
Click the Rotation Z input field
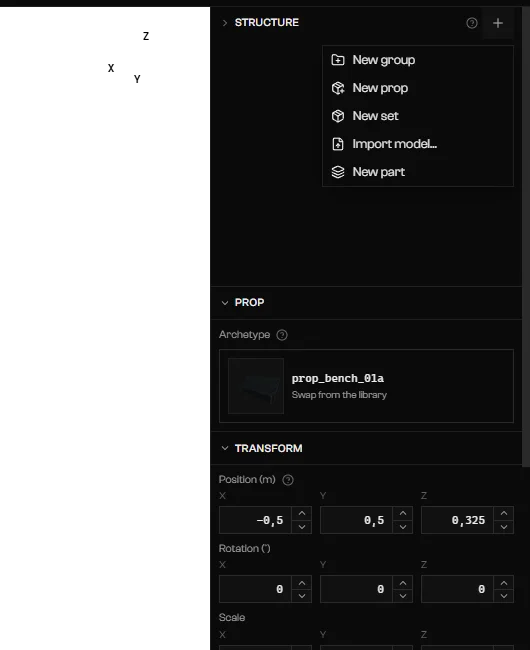(x=457, y=589)
